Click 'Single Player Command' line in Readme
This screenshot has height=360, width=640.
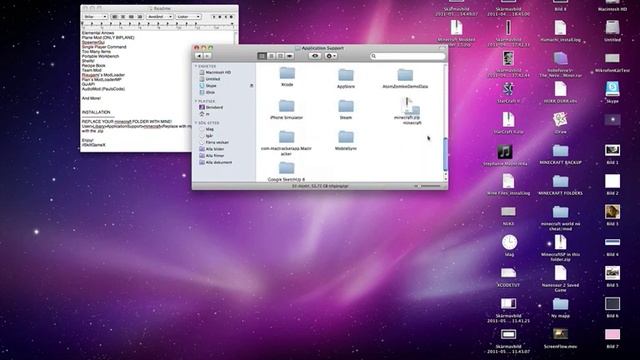pos(104,47)
